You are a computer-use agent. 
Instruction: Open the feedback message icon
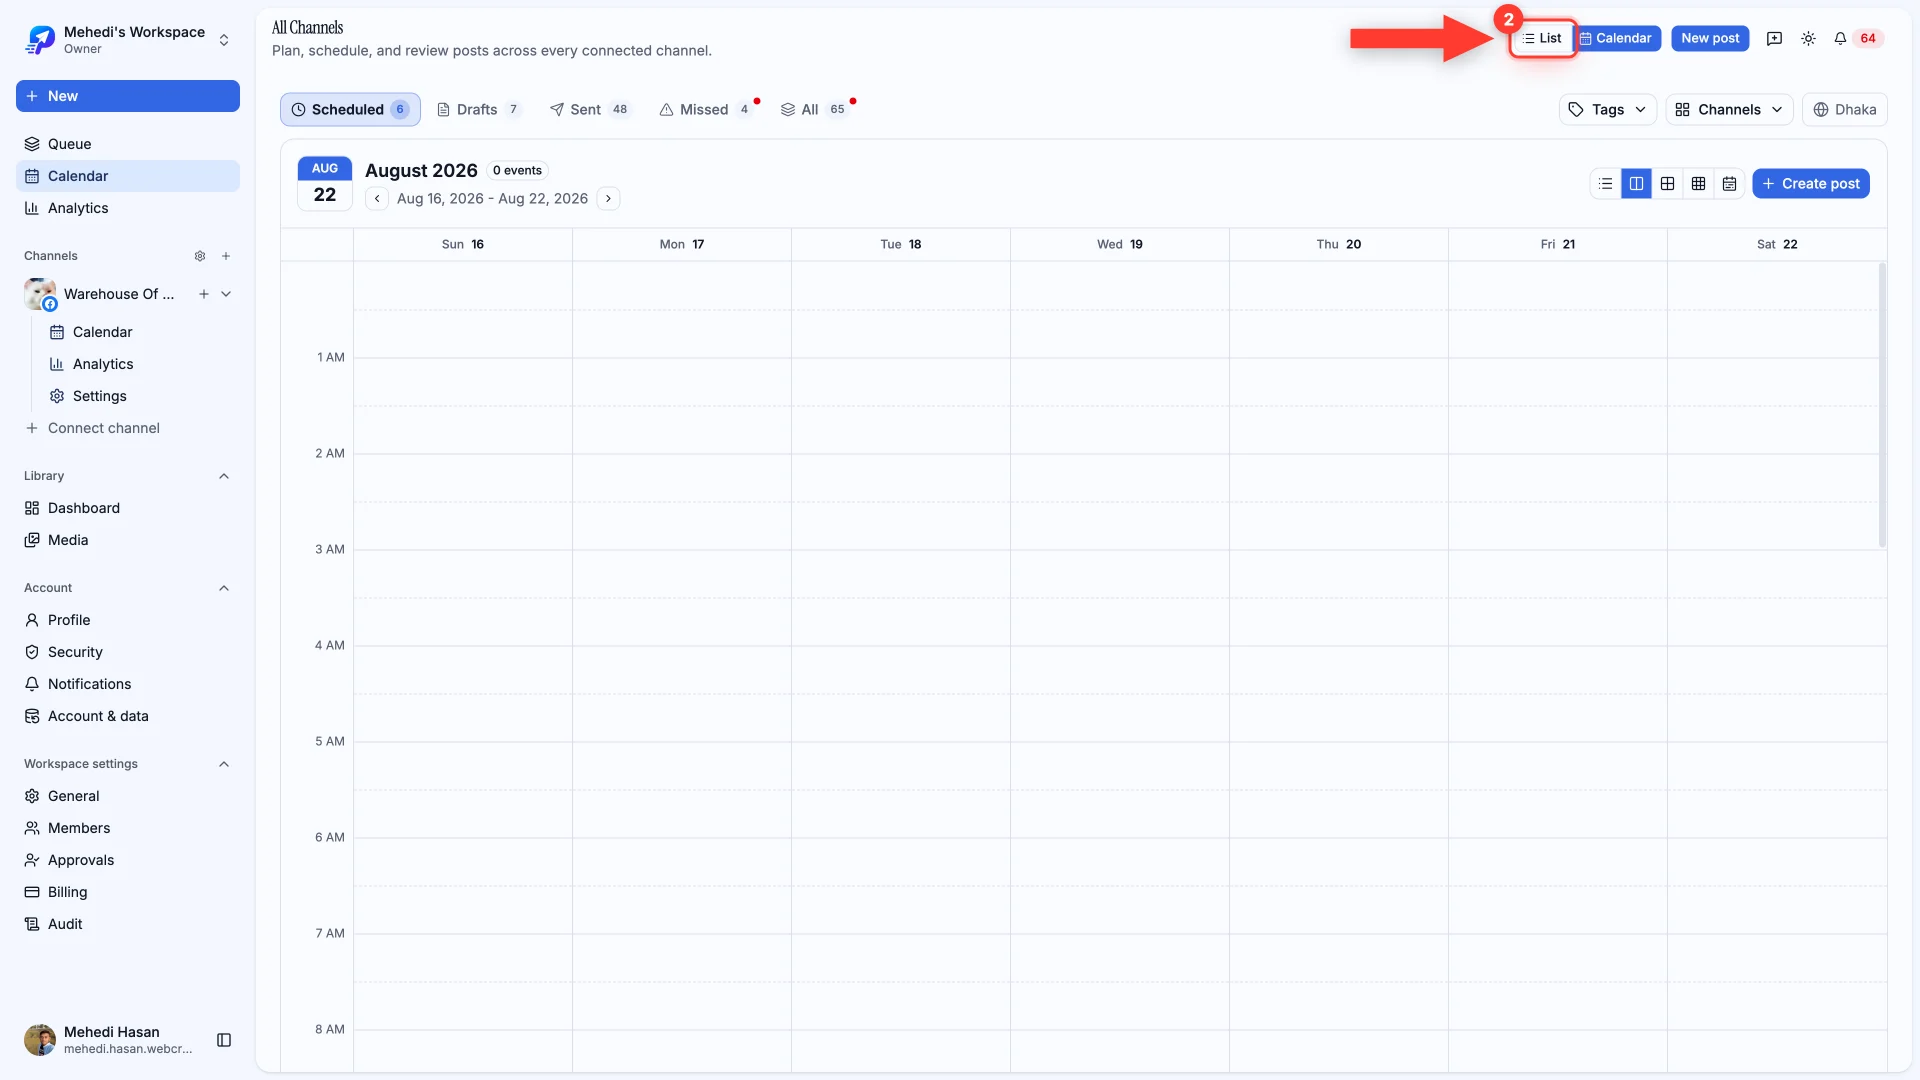point(1774,38)
